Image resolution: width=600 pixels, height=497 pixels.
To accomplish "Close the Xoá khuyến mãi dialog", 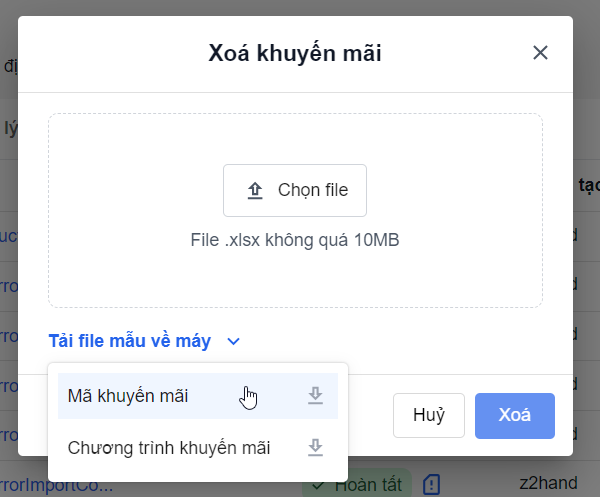I will point(540,53).
